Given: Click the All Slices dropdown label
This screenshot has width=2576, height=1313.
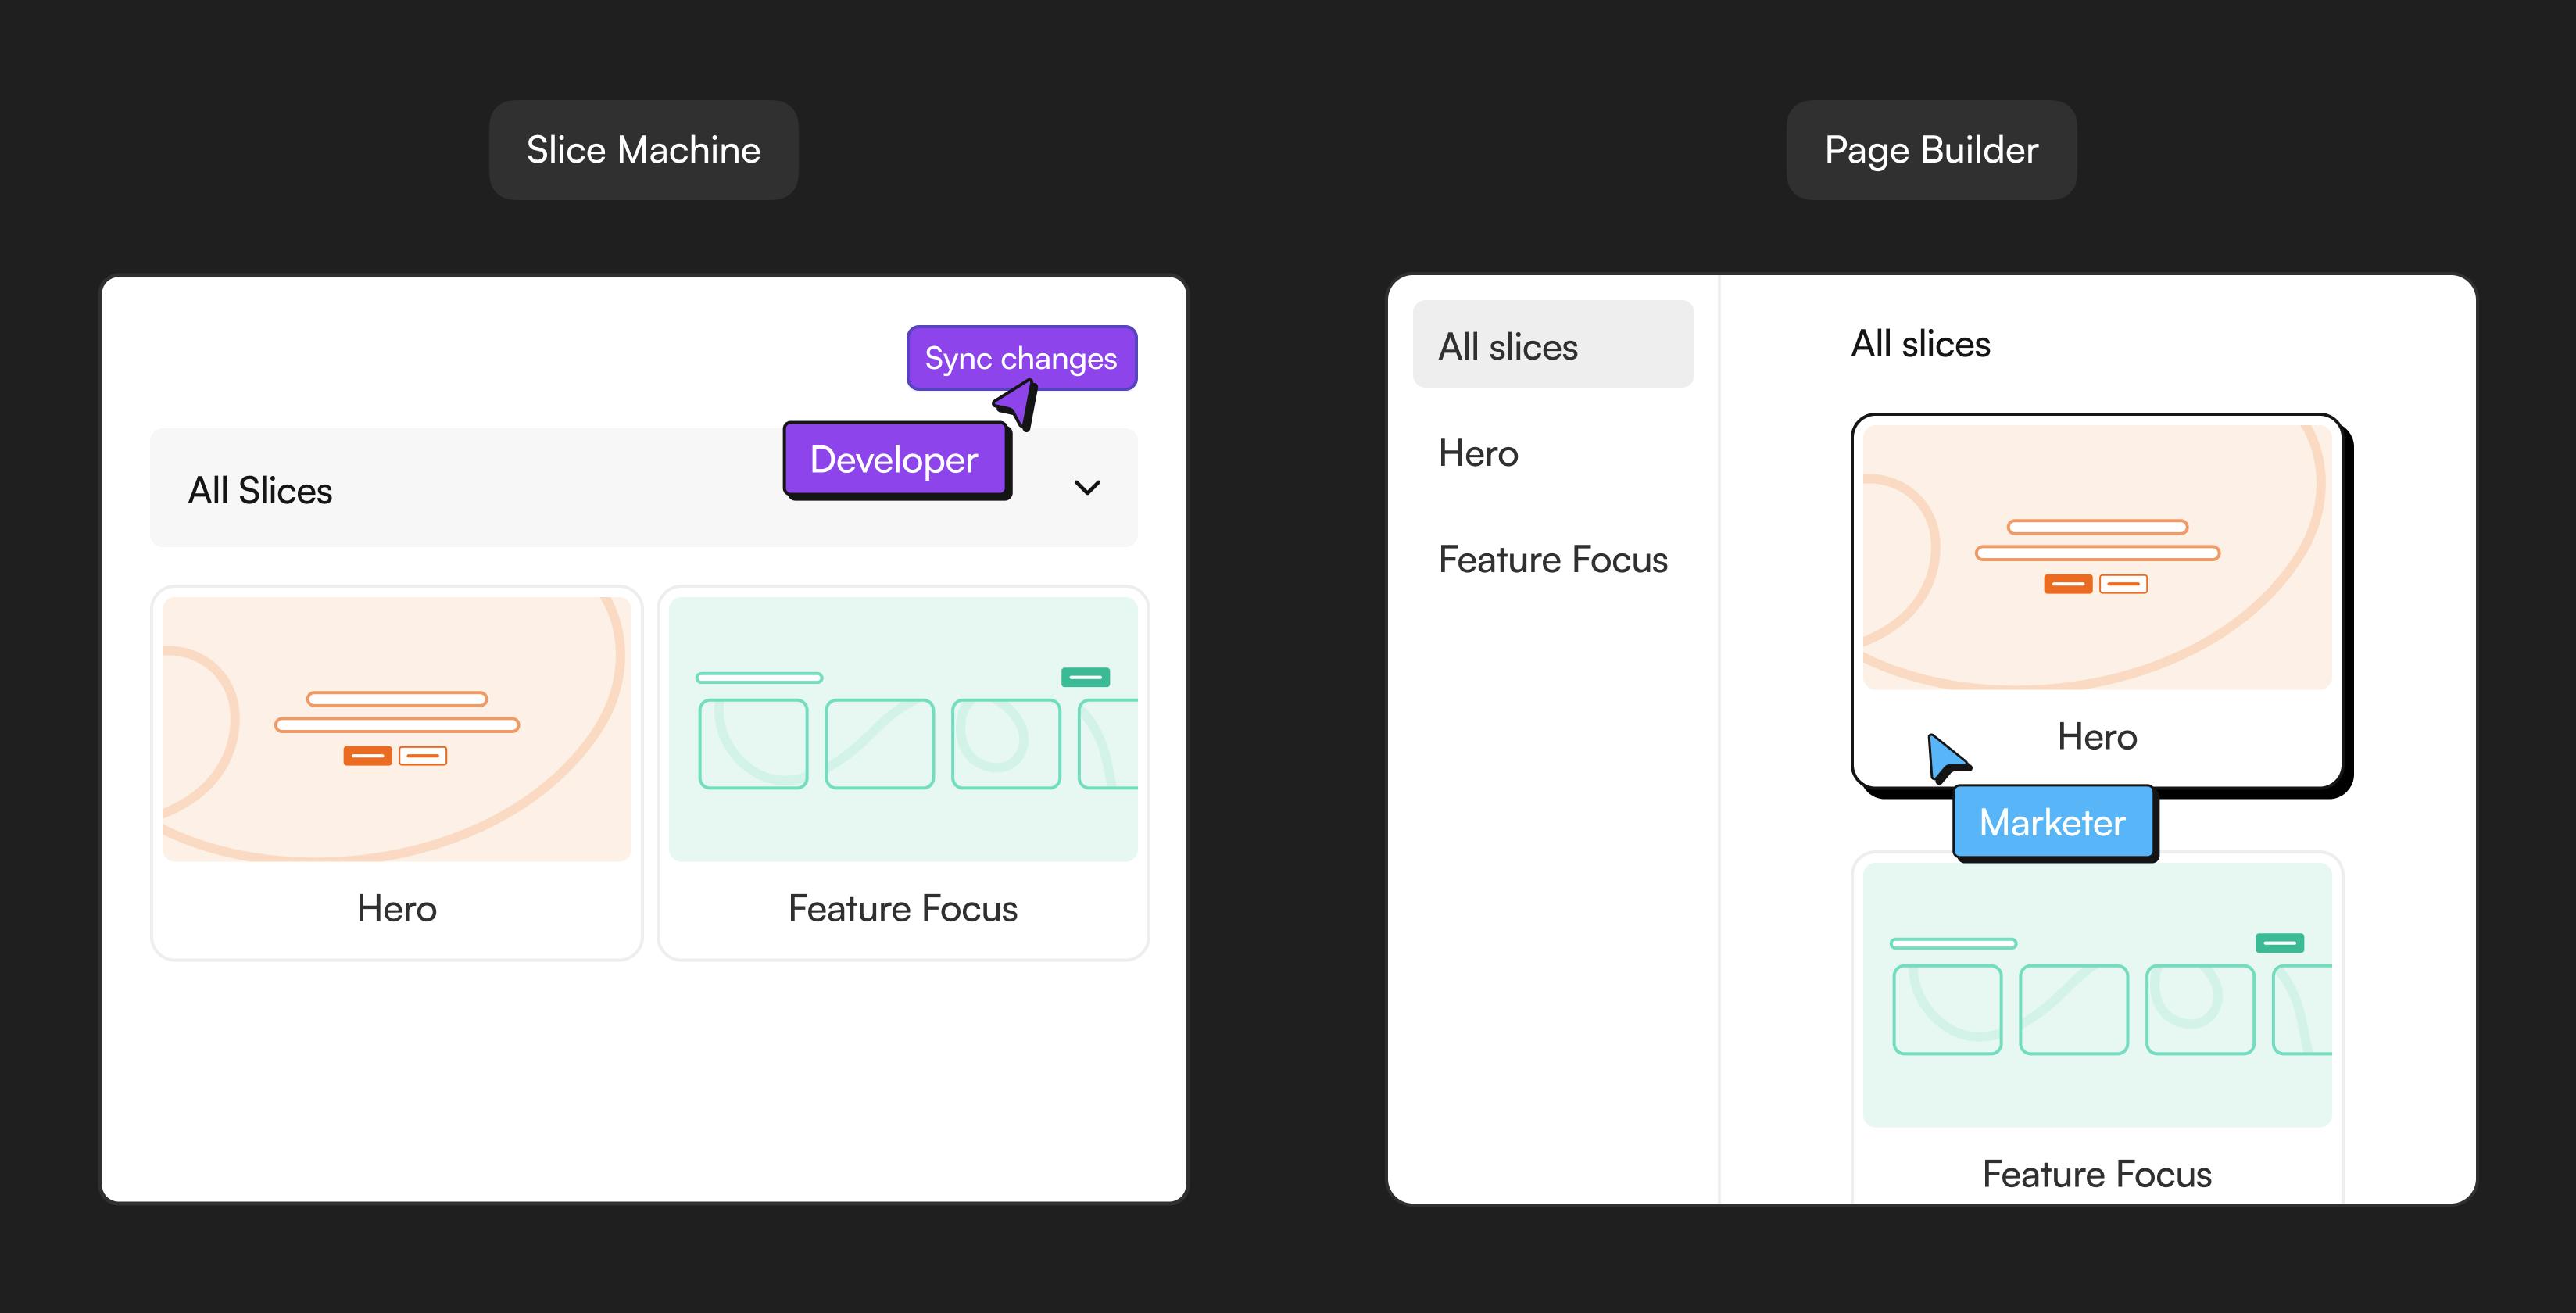Looking at the screenshot, I should (260, 490).
